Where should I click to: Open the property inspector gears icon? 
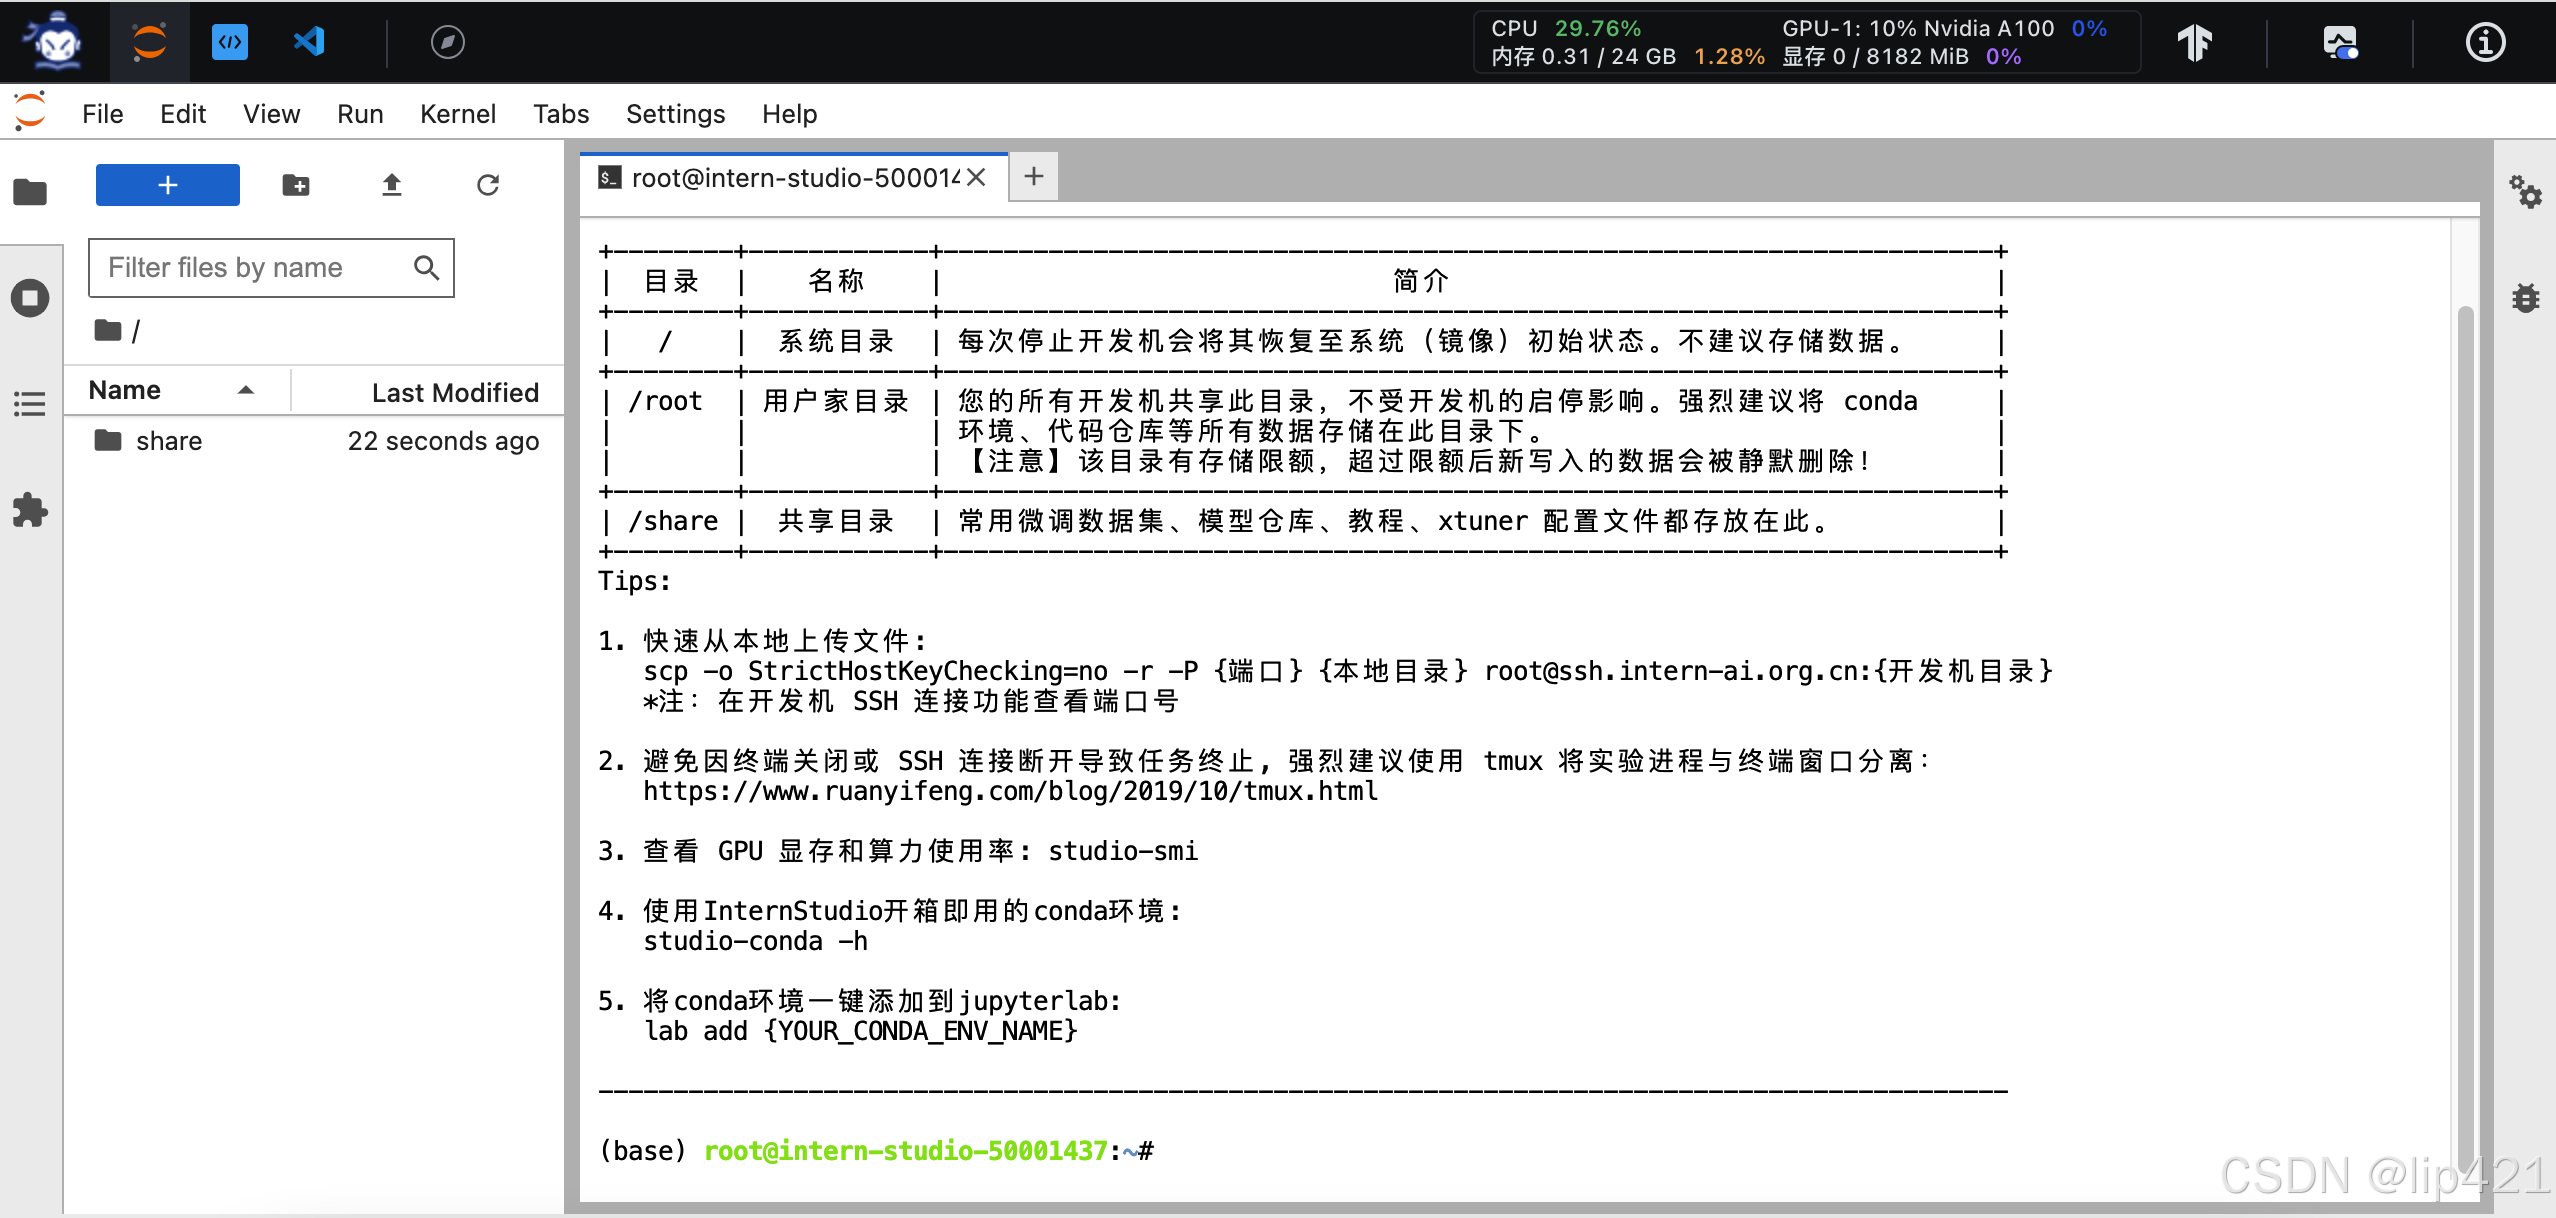2524,191
